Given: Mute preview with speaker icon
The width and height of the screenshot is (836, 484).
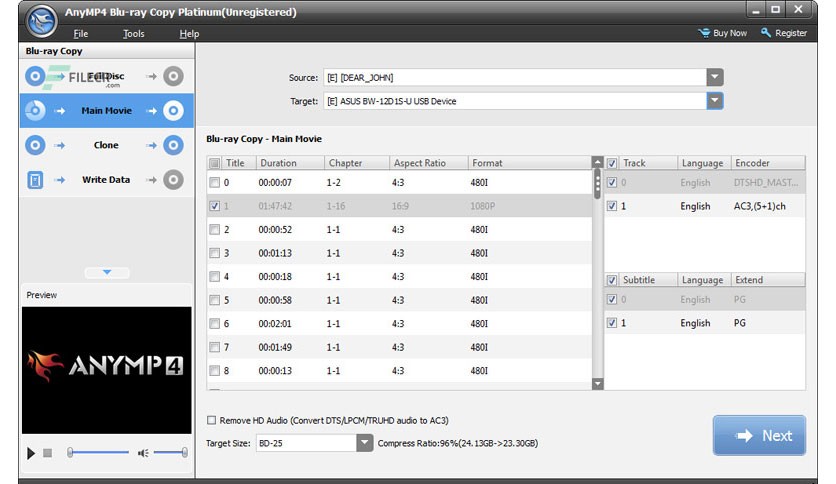Looking at the screenshot, I should coord(143,453).
